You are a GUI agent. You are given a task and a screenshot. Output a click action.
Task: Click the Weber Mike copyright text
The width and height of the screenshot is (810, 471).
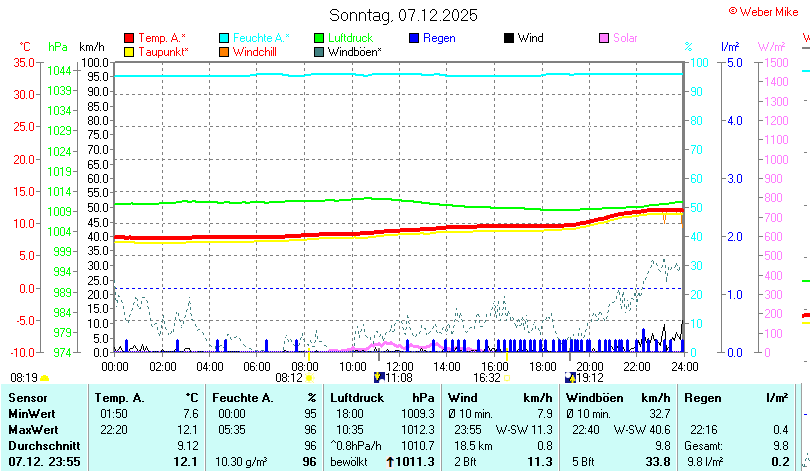click(768, 10)
